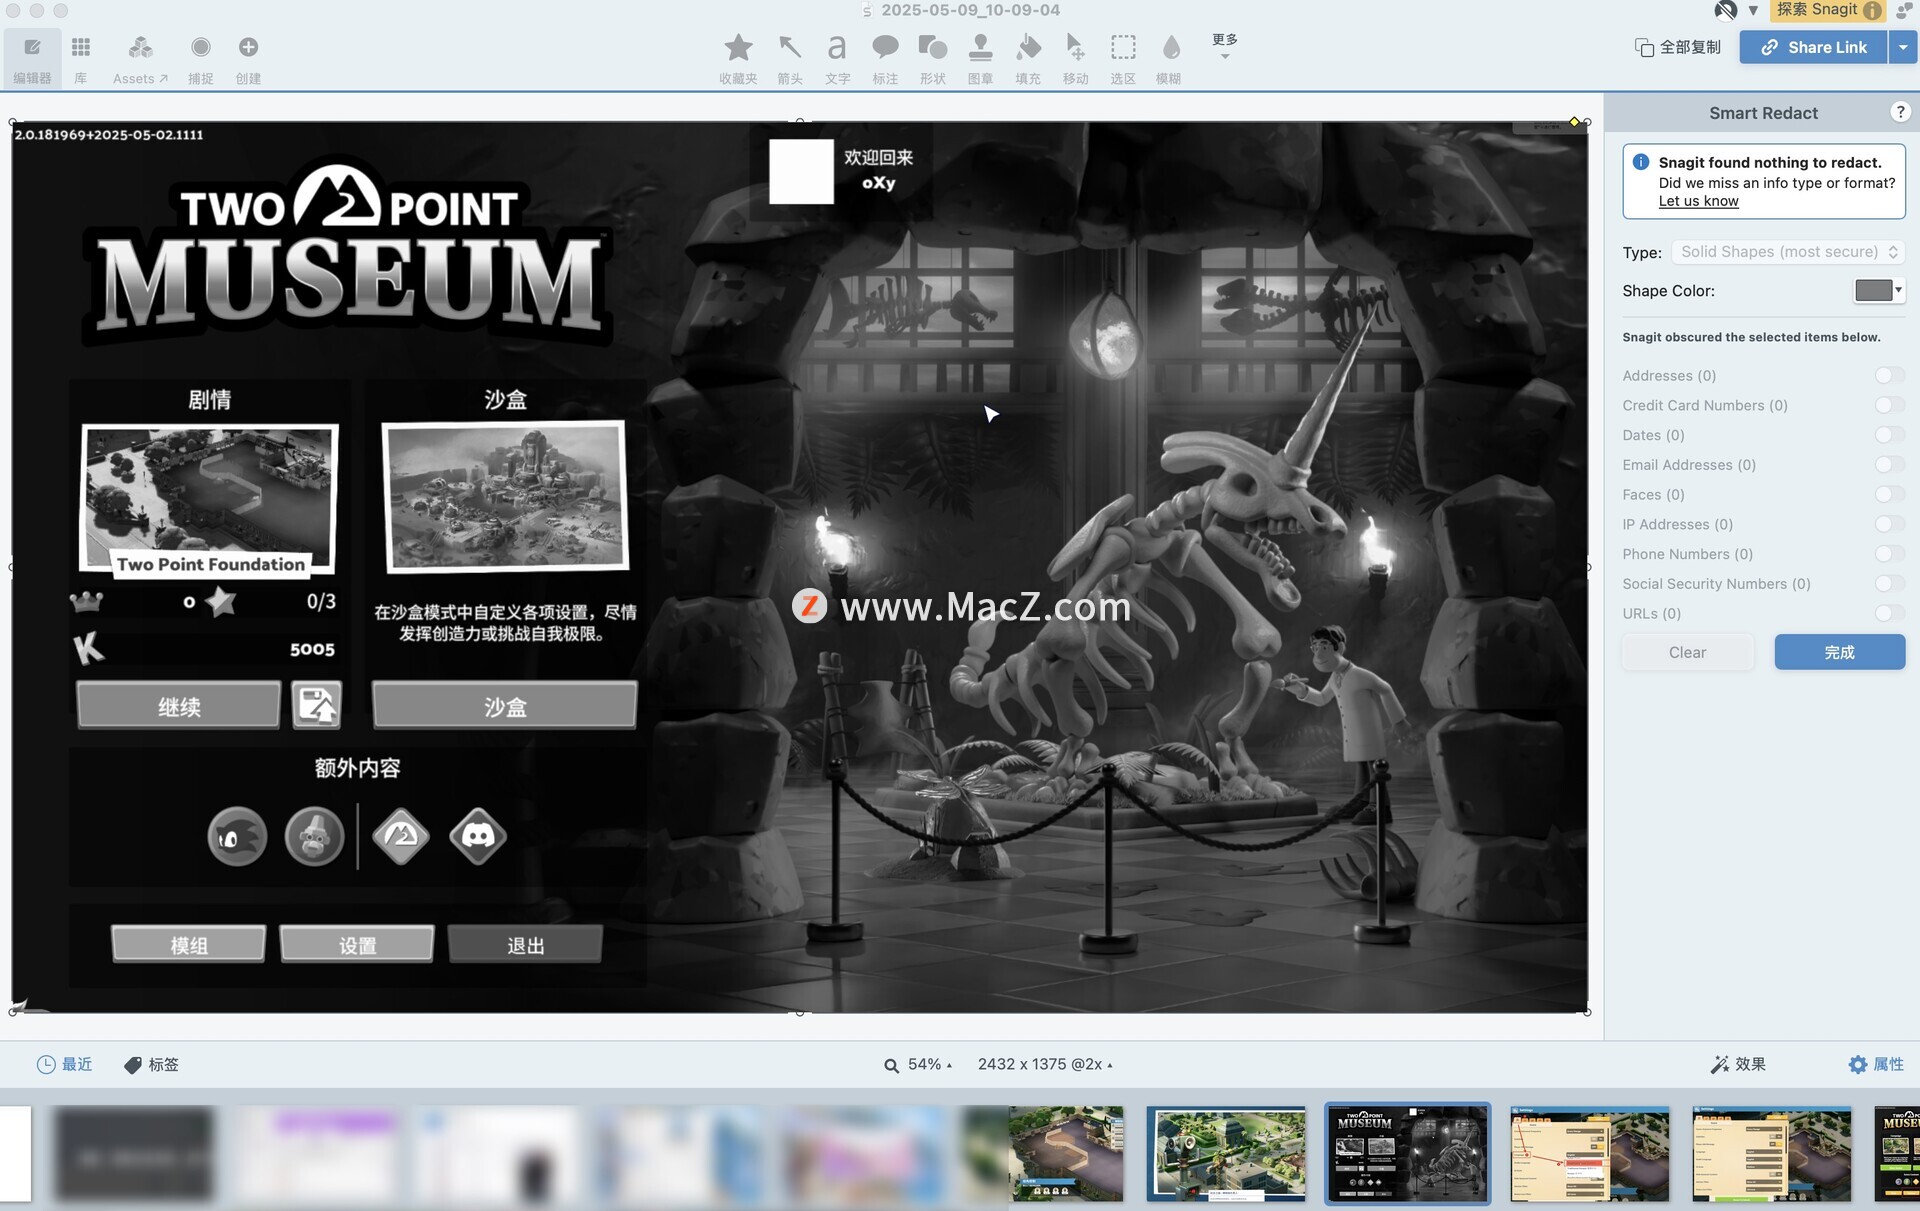Show the 最近 recent captures tab
Screen dimensions: 1920x1211
[65, 1064]
